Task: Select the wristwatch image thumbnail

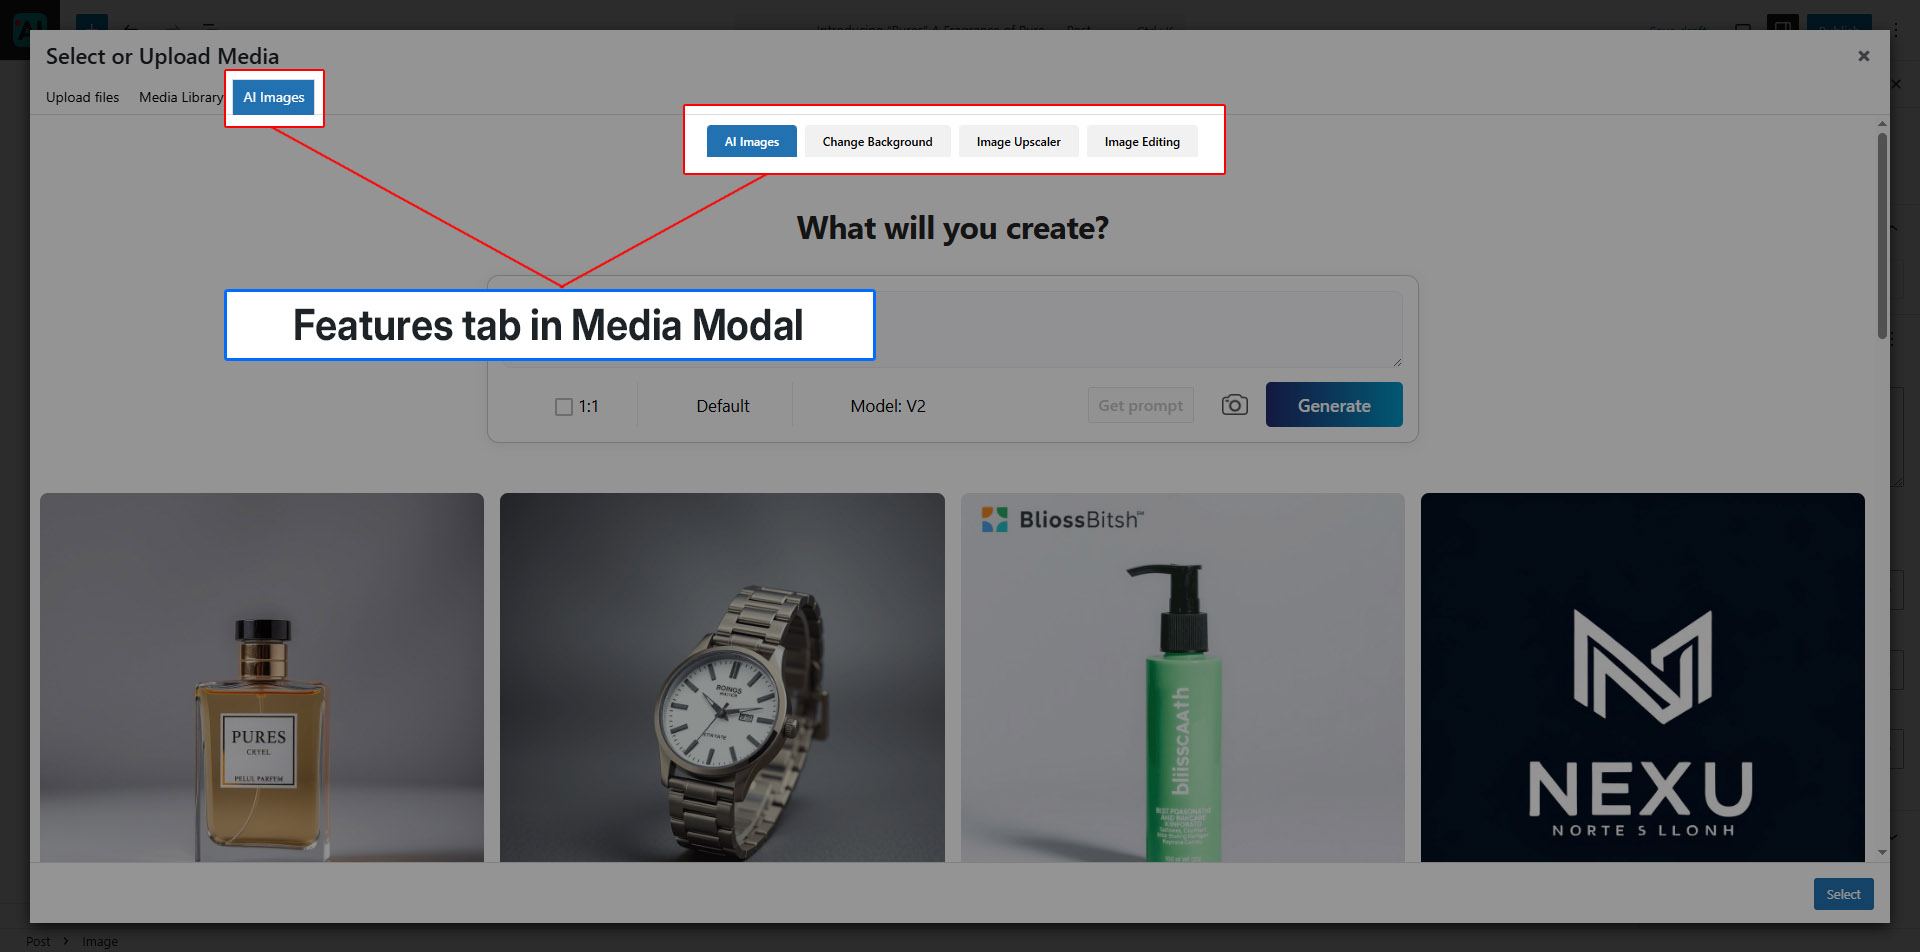Action: coord(722,677)
